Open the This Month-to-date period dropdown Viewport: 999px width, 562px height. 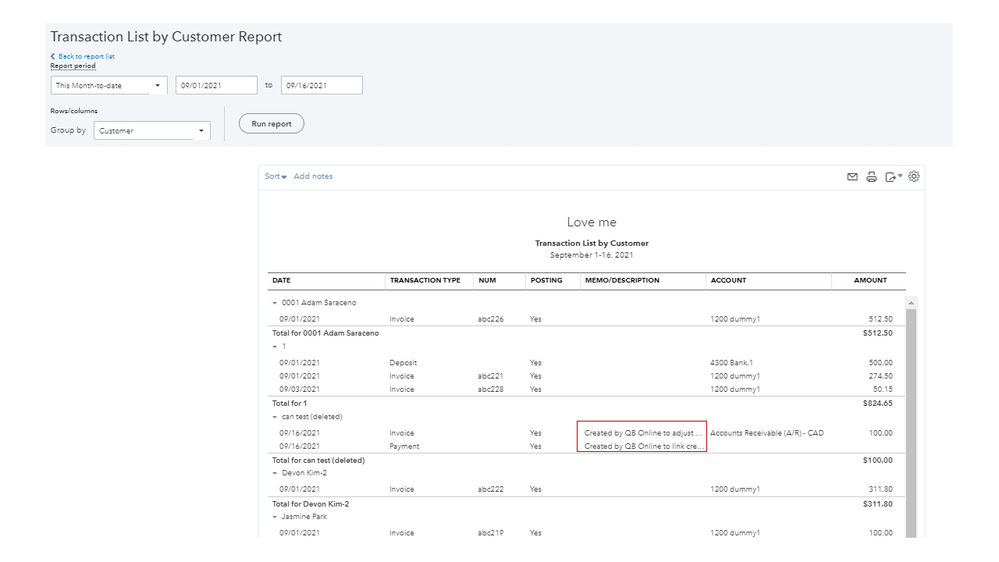[108, 86]
